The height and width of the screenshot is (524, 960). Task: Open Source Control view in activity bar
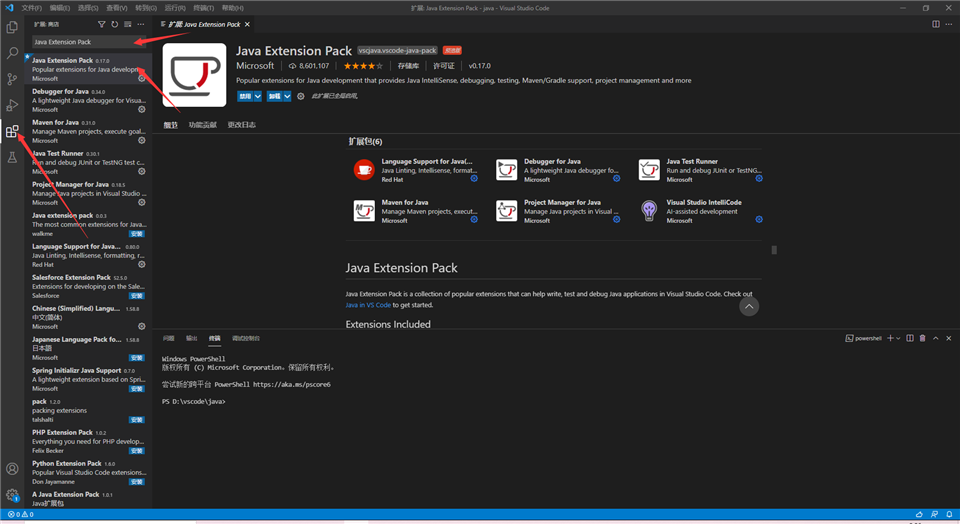pyautogui.click(x=12, y=79)
